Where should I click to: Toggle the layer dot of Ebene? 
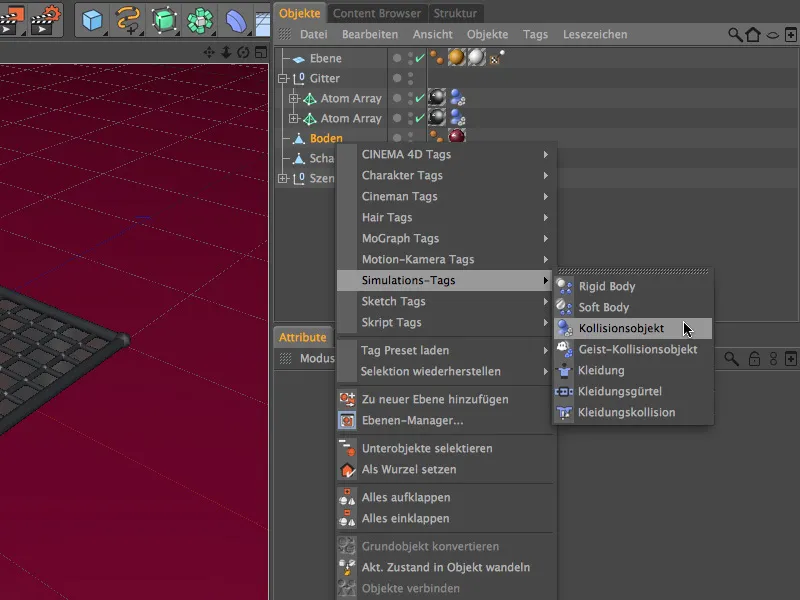pyautogui.click(x=397, y=58)
